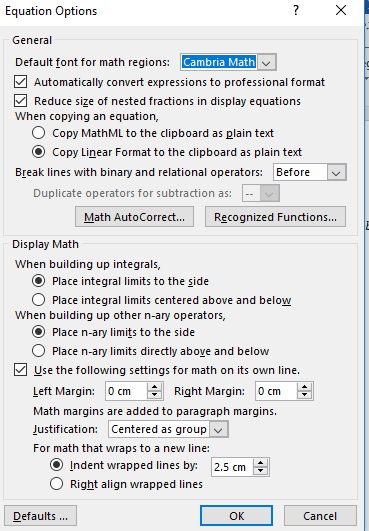Decrease Right Margin with down arrow
The image size is (369, 531).
[x=305, y=395]
